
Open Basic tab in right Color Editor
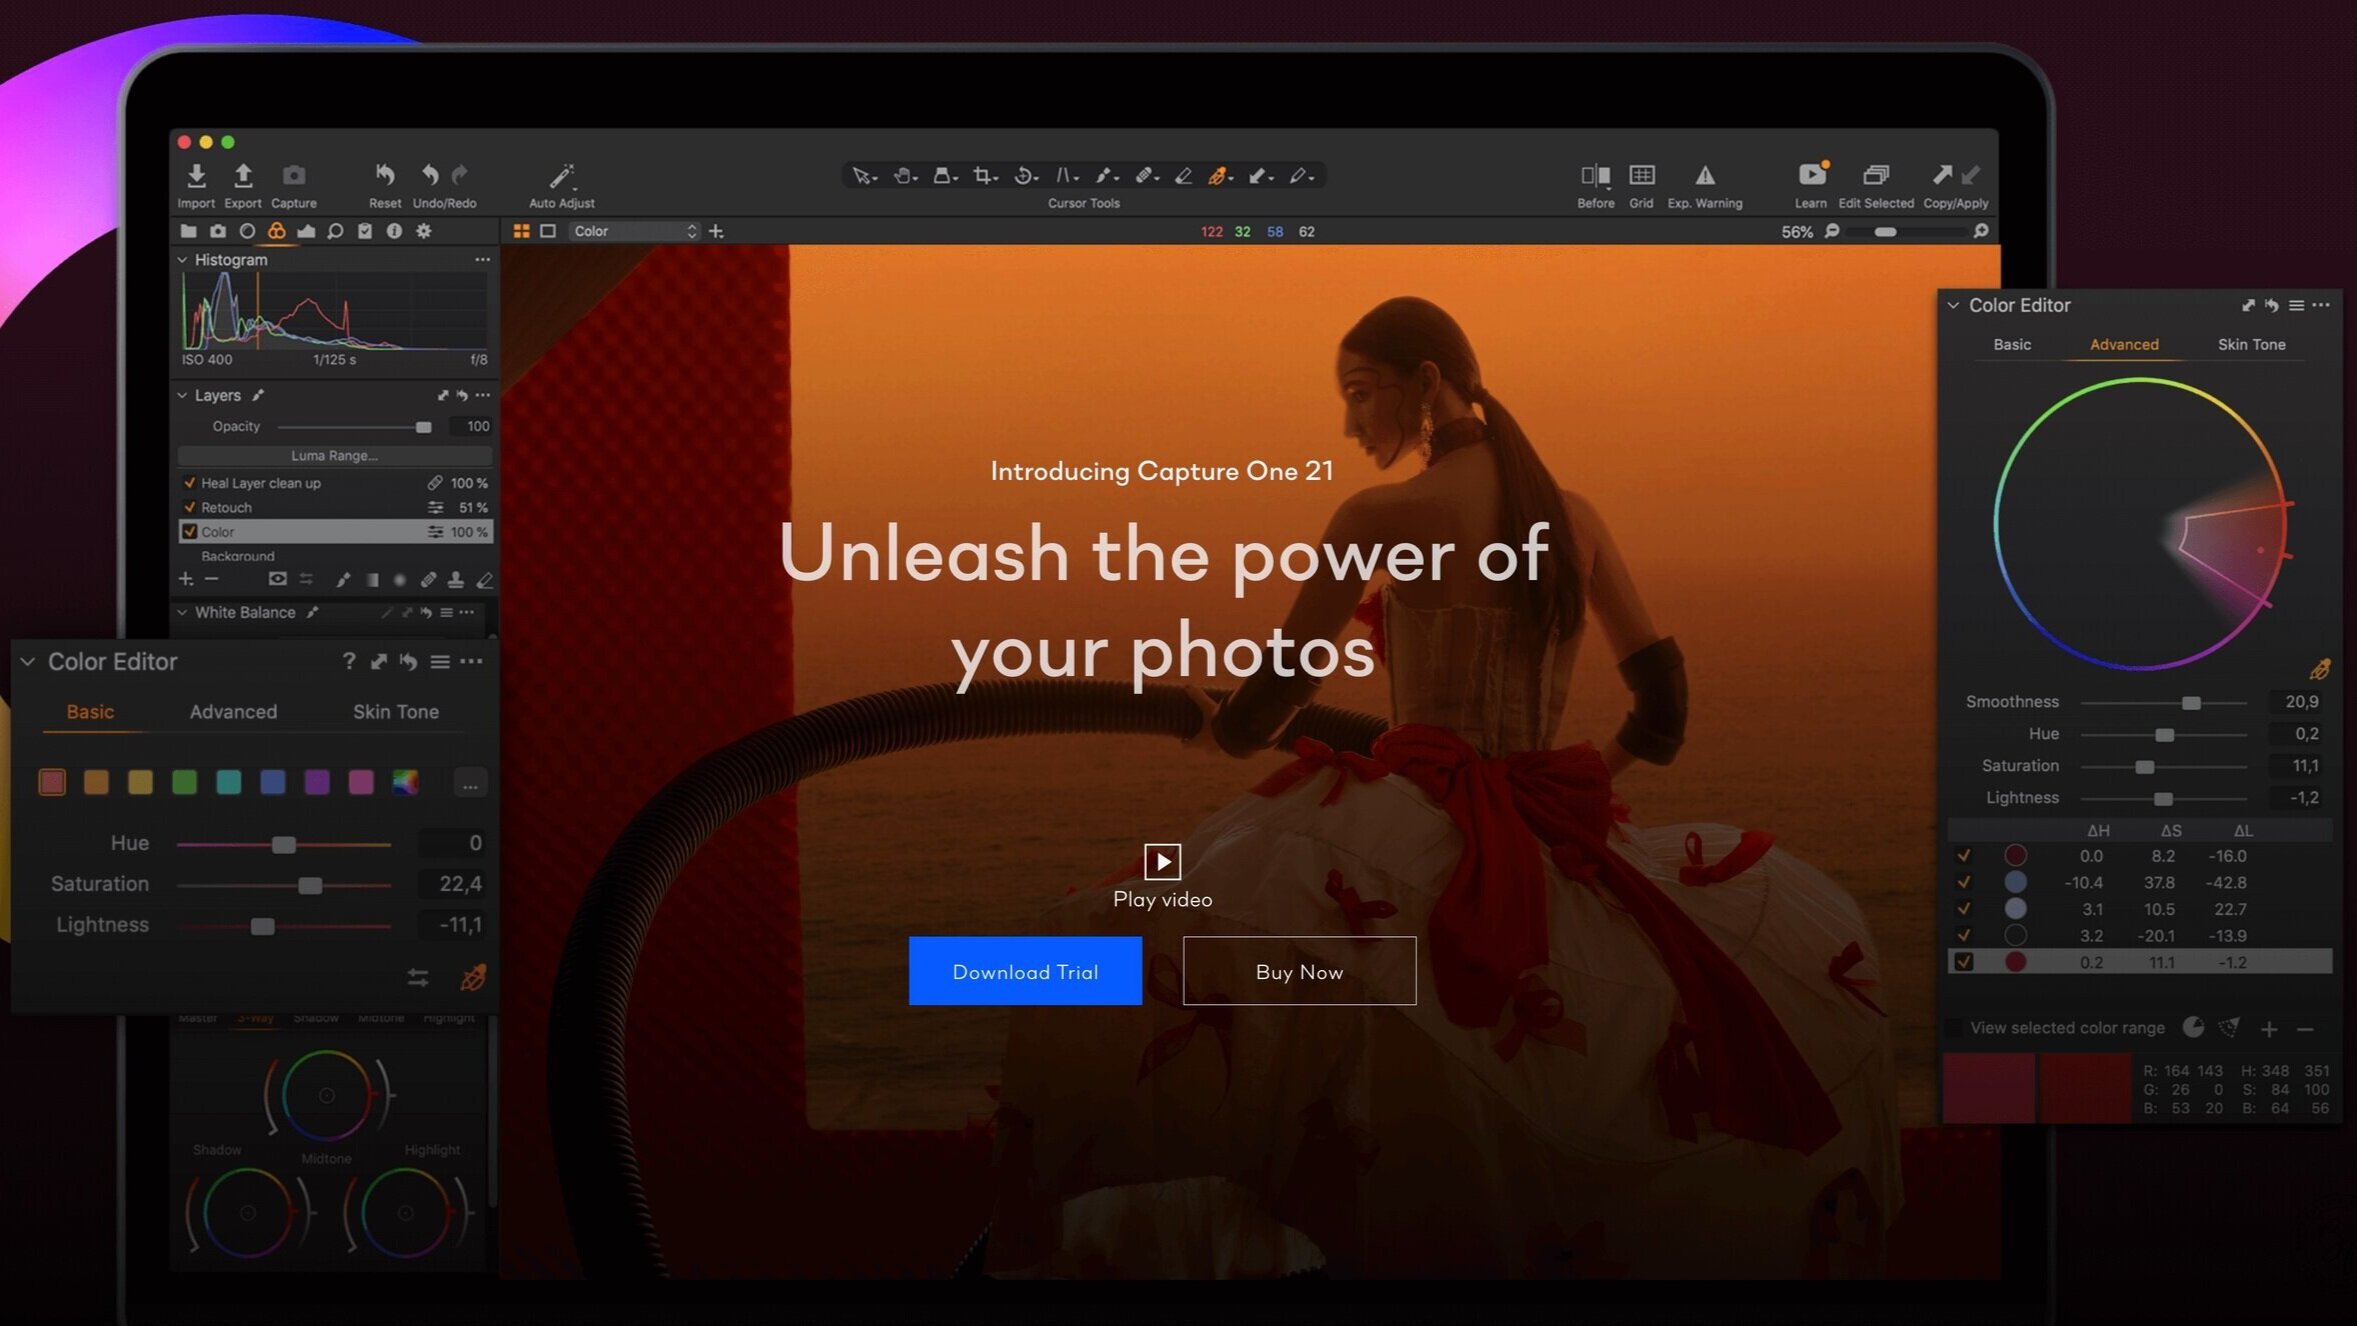2012,344
